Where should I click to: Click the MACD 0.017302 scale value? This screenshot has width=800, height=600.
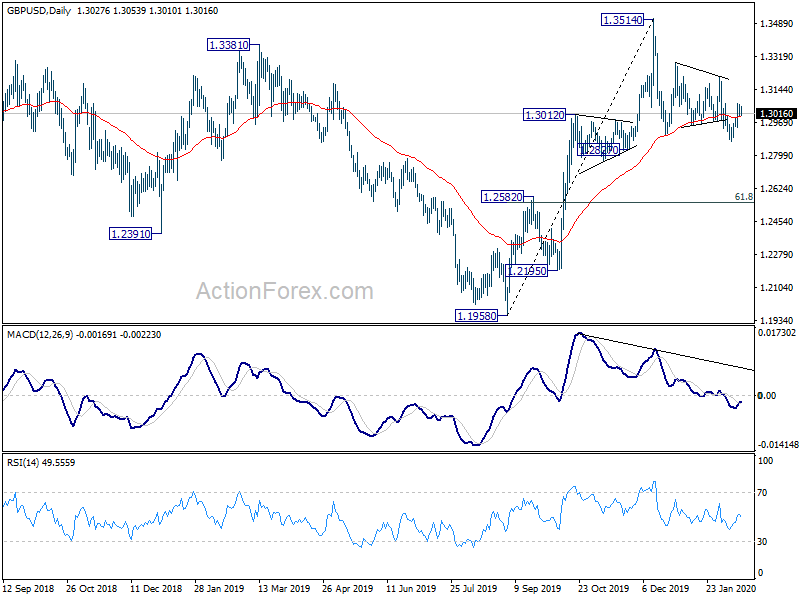777,333
